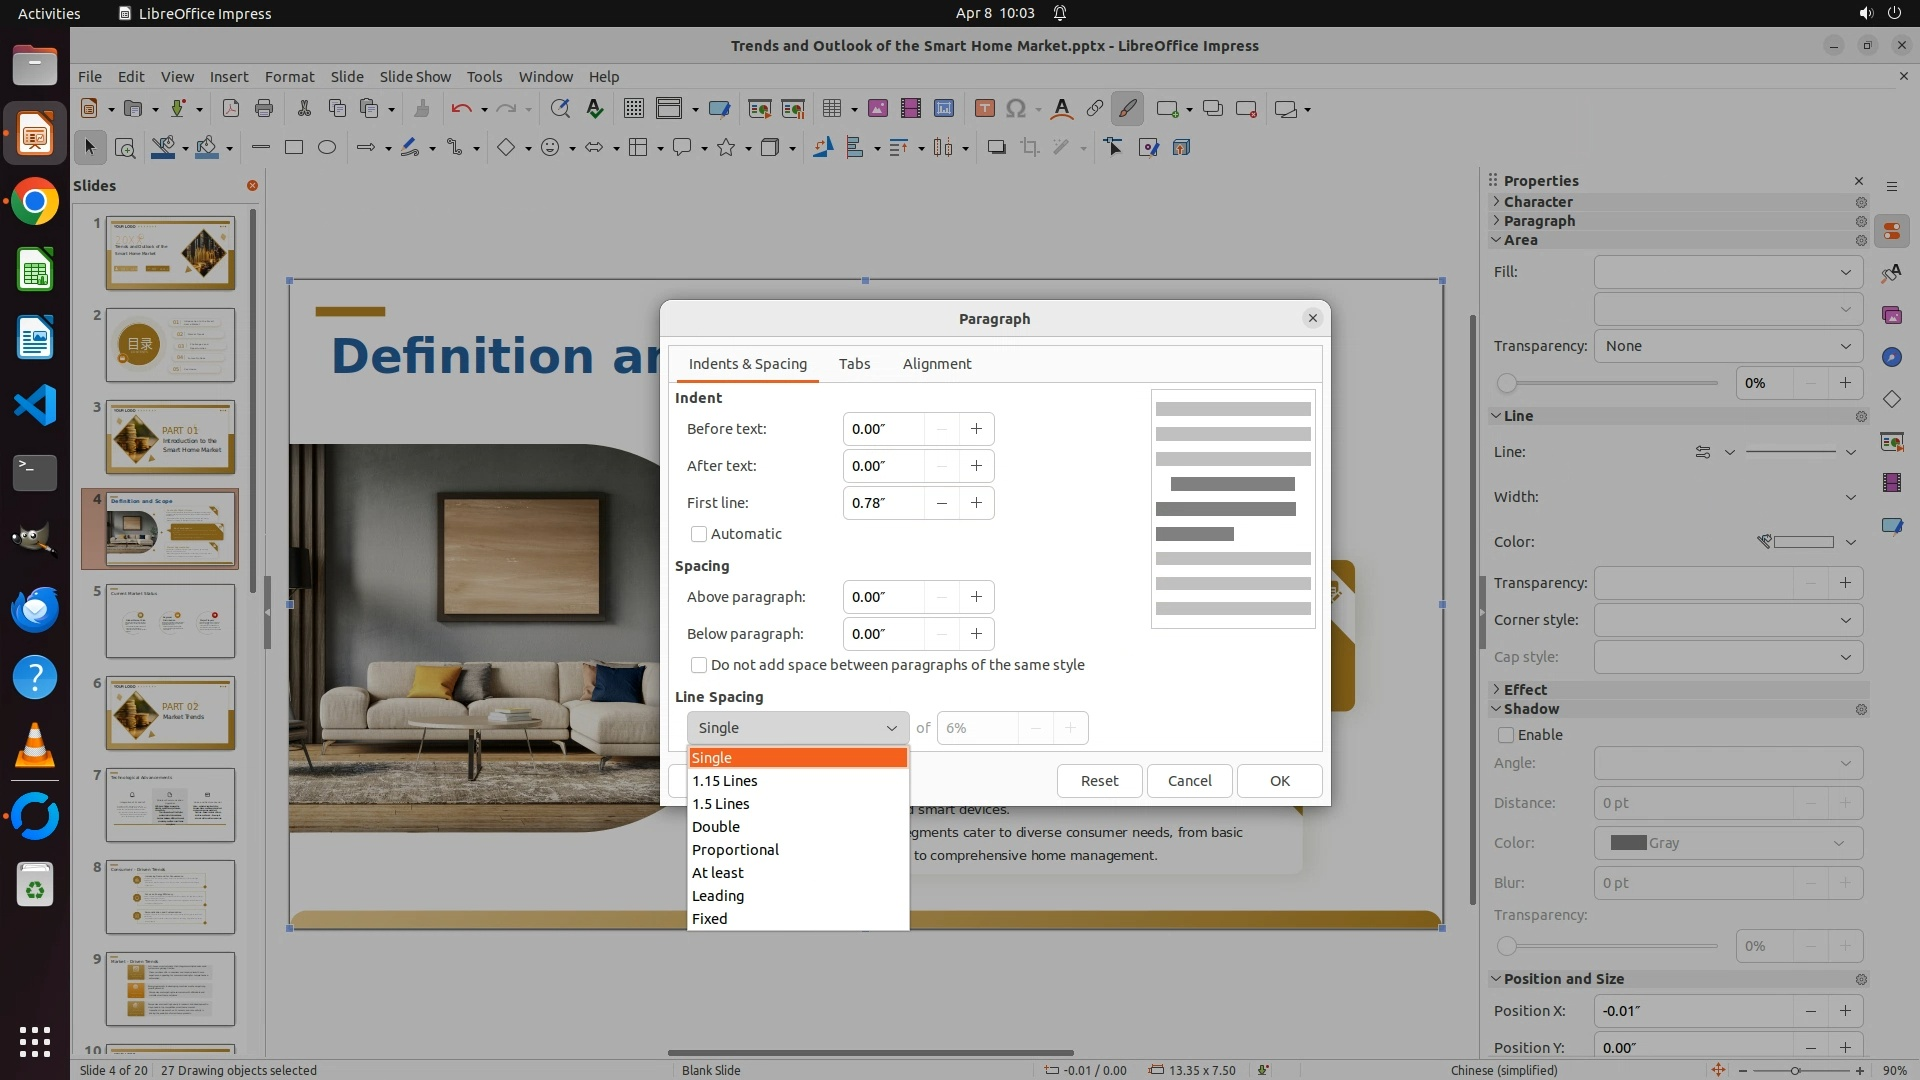Screen dimensions: 1920x1080
Task: Select the Ellipse shape tool
Action: pyautogui.click(x=327, y=148)
